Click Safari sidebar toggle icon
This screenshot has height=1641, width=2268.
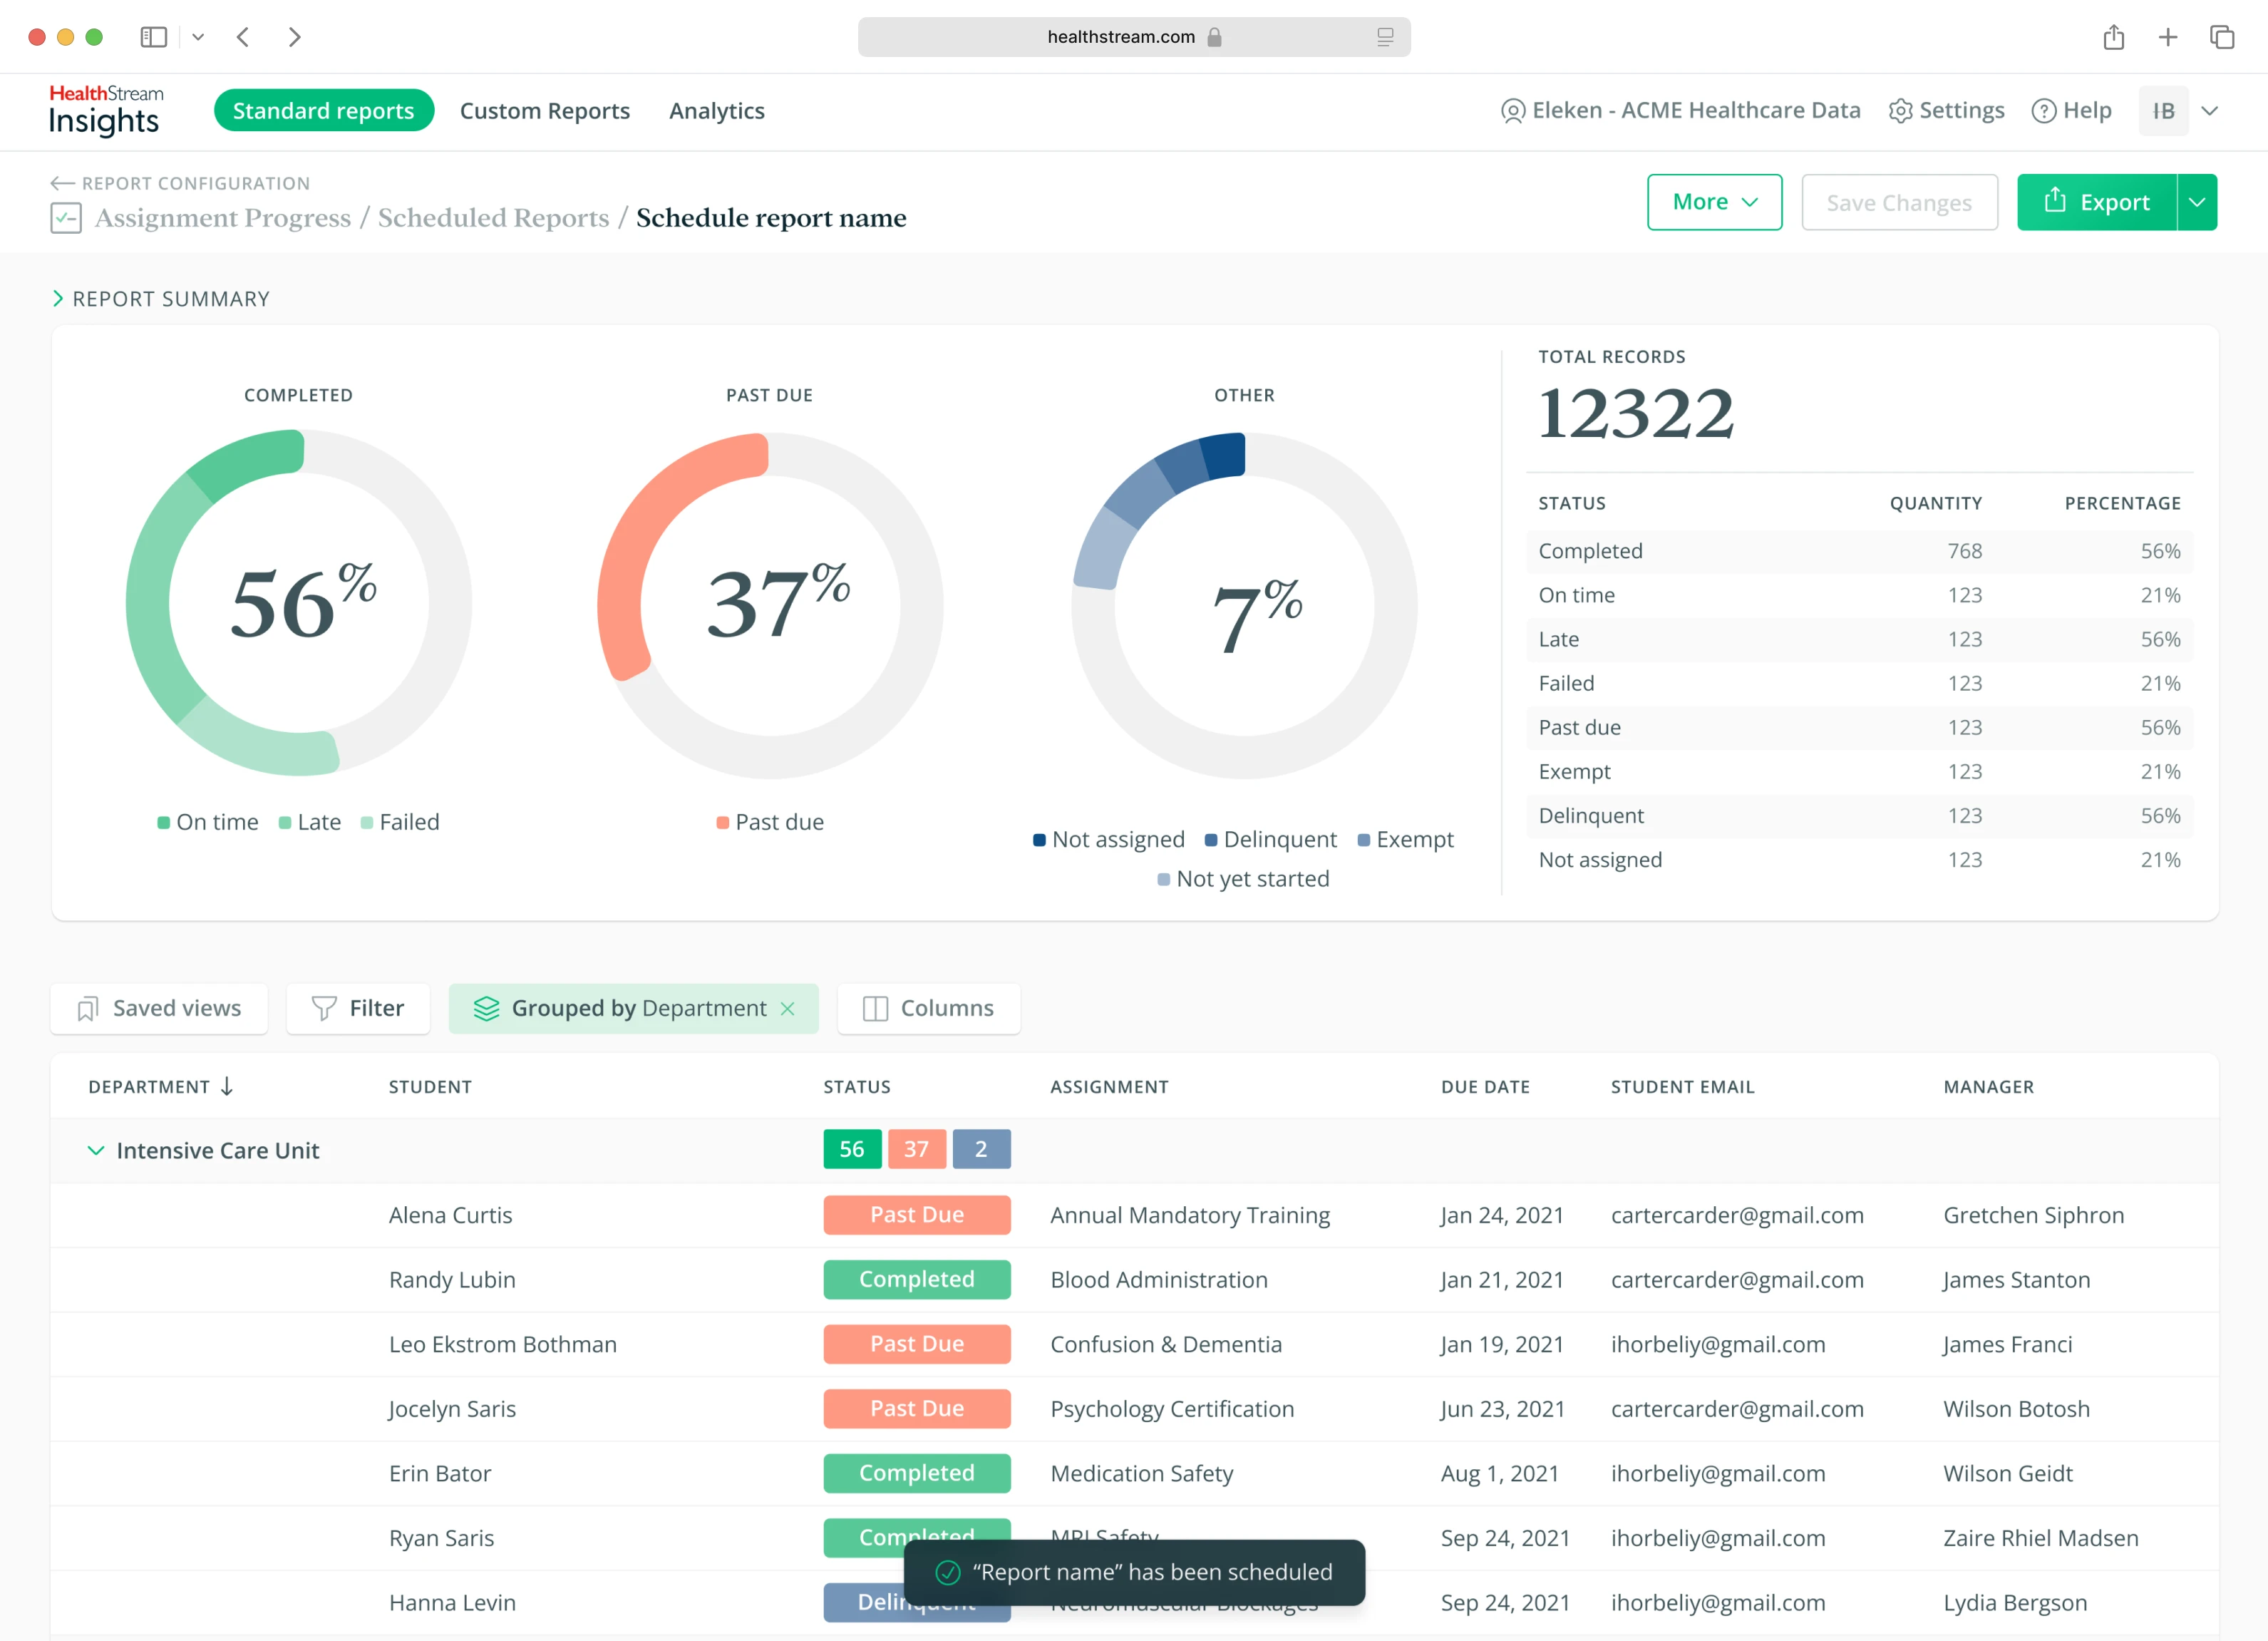click(153, 37)
